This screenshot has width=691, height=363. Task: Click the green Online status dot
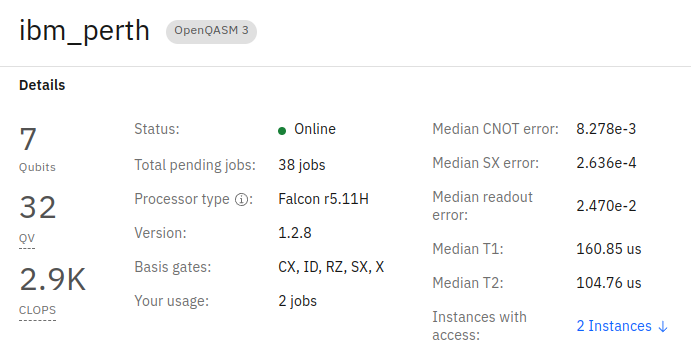(x=282, y=130)
